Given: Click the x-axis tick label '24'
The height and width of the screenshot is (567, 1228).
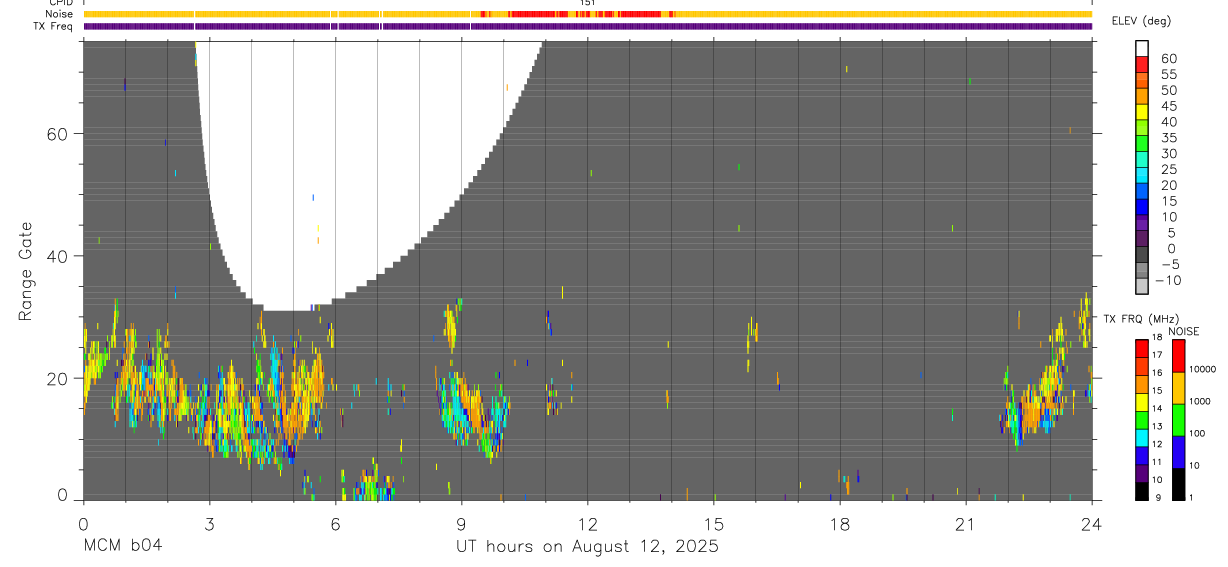Looking at the screenshot, I should click(1091, 524).
